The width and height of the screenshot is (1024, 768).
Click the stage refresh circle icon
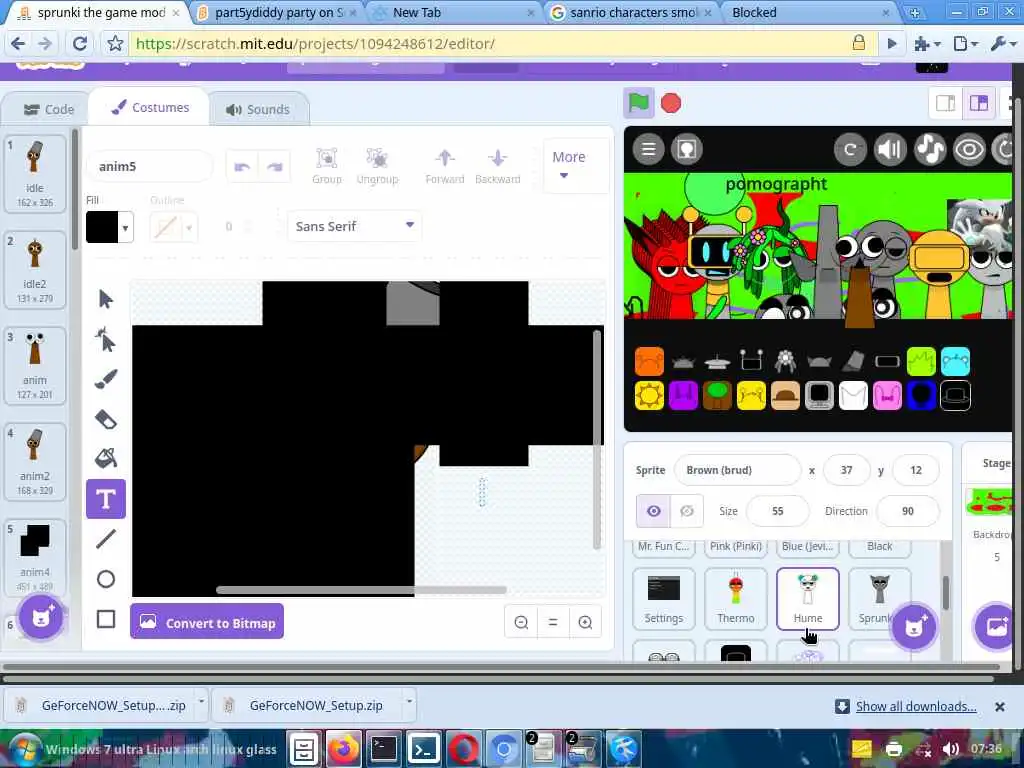[x=850, y=150]
